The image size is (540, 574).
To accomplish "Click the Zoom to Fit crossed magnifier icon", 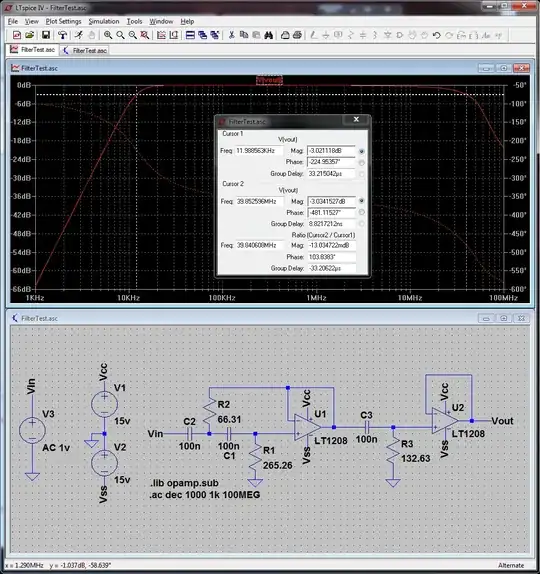I will [x=145, y=35].
